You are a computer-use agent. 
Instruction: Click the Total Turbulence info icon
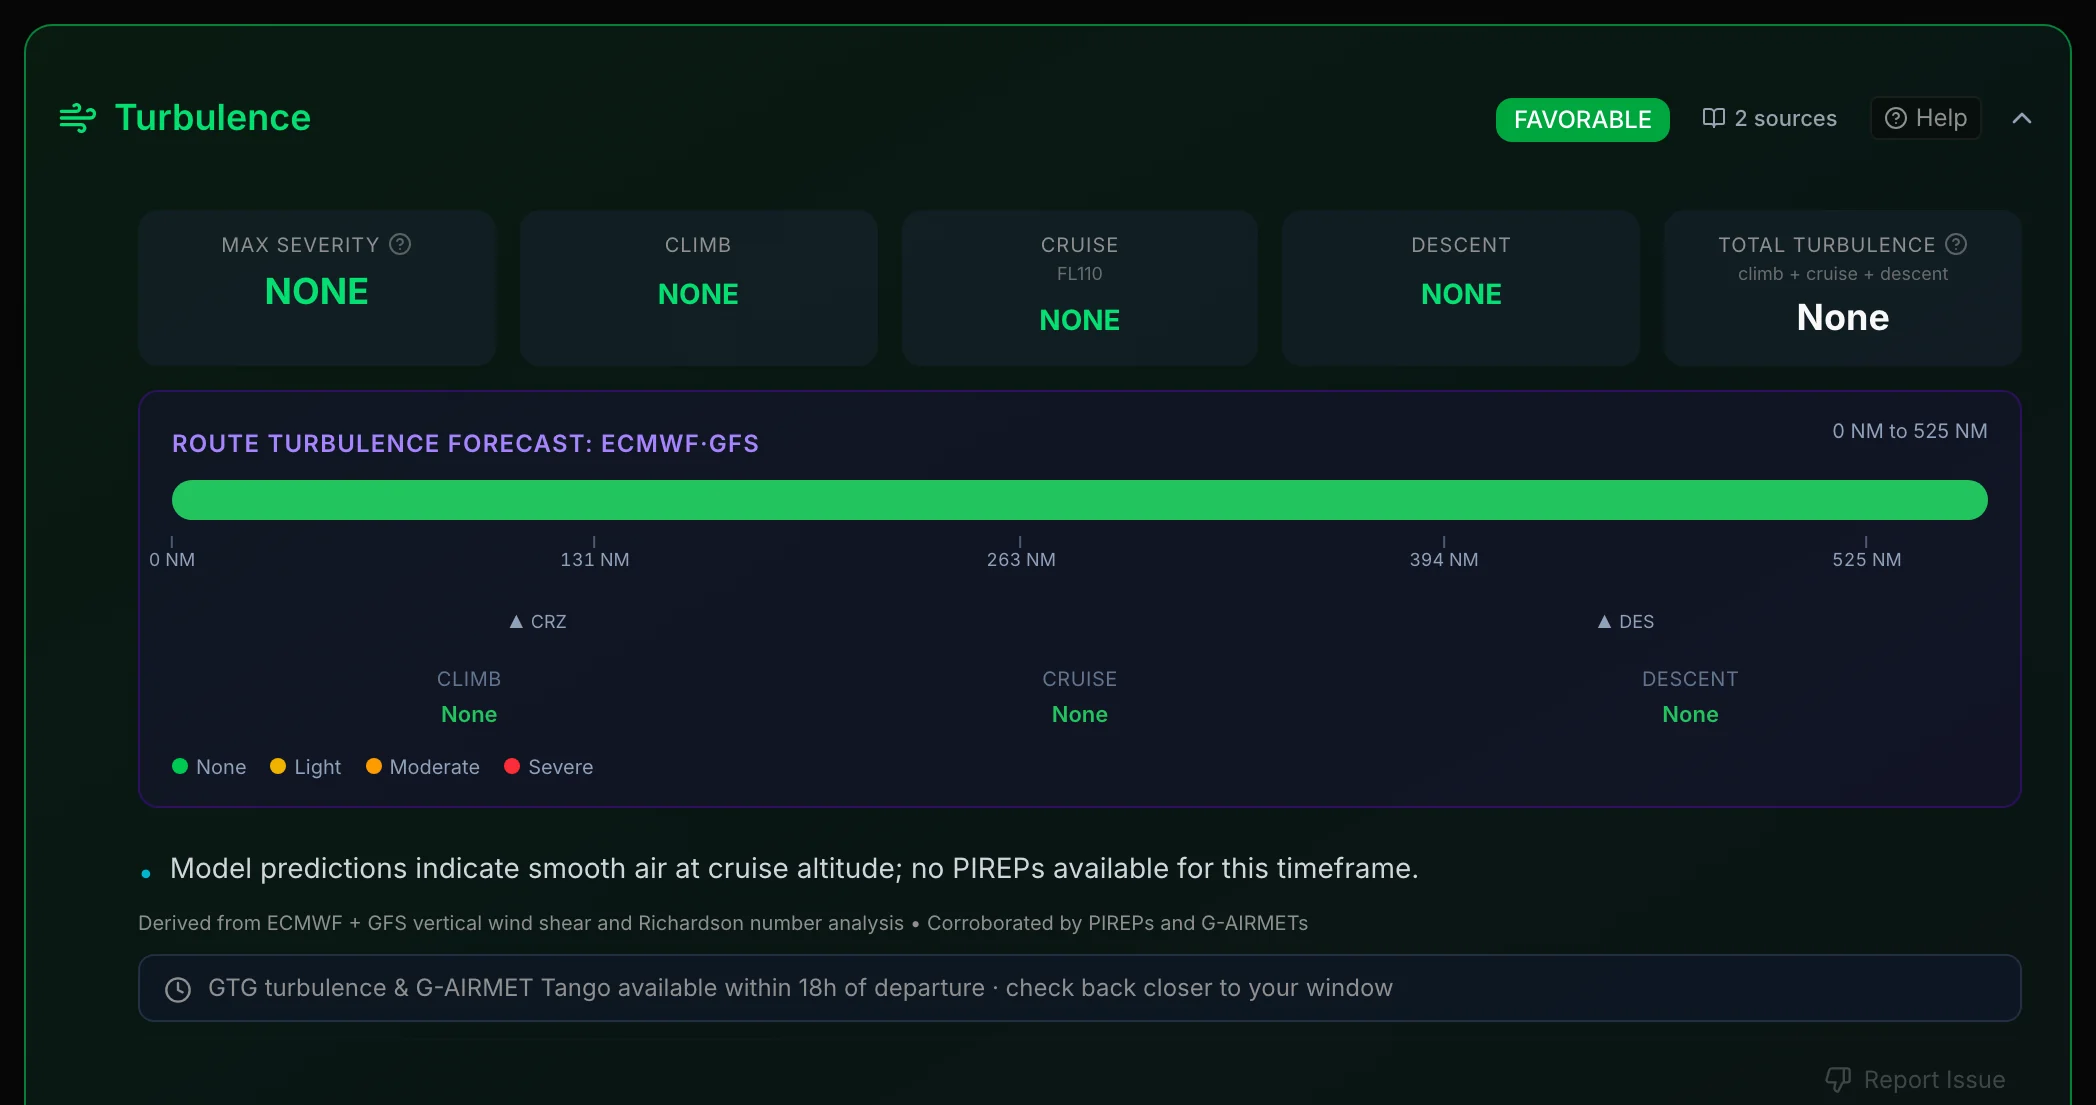(x=1956, y=244)
